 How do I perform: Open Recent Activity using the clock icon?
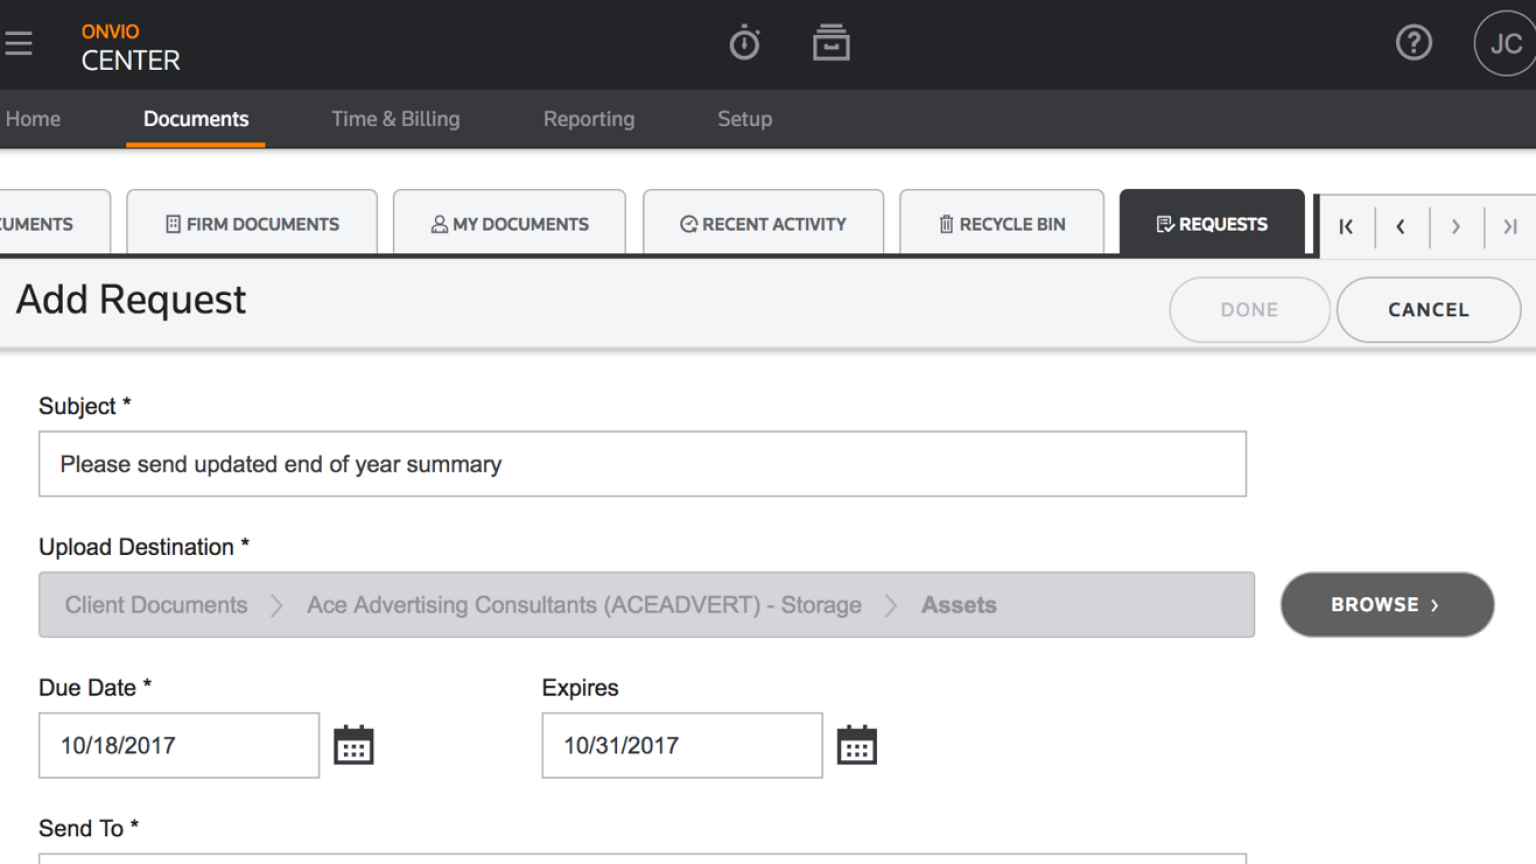click(763, 223)
